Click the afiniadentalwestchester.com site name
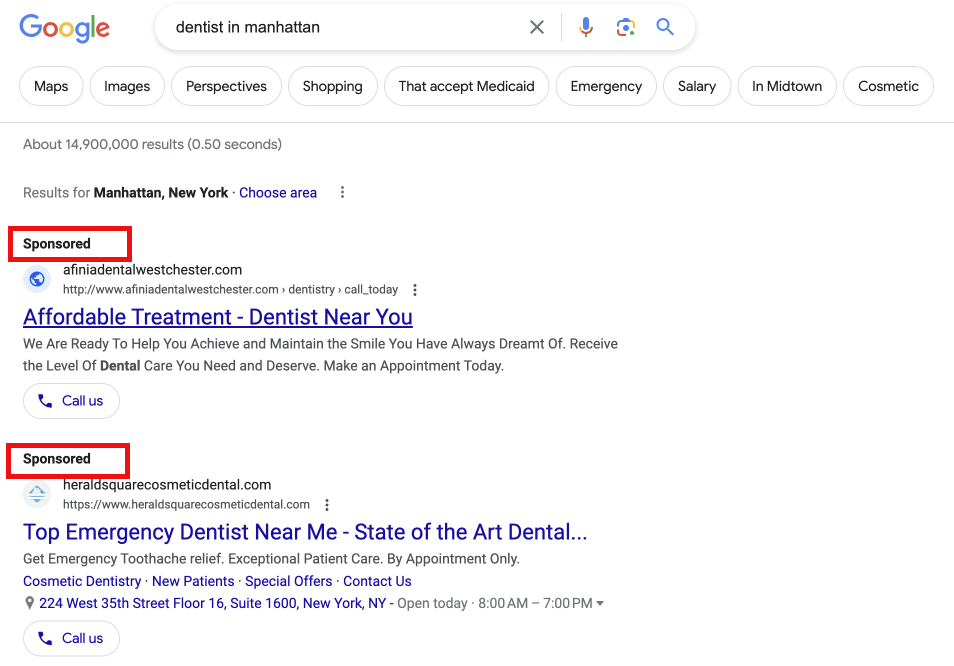Image resolution: width=954 pixels, height=666 pixels. coord(153,269)
